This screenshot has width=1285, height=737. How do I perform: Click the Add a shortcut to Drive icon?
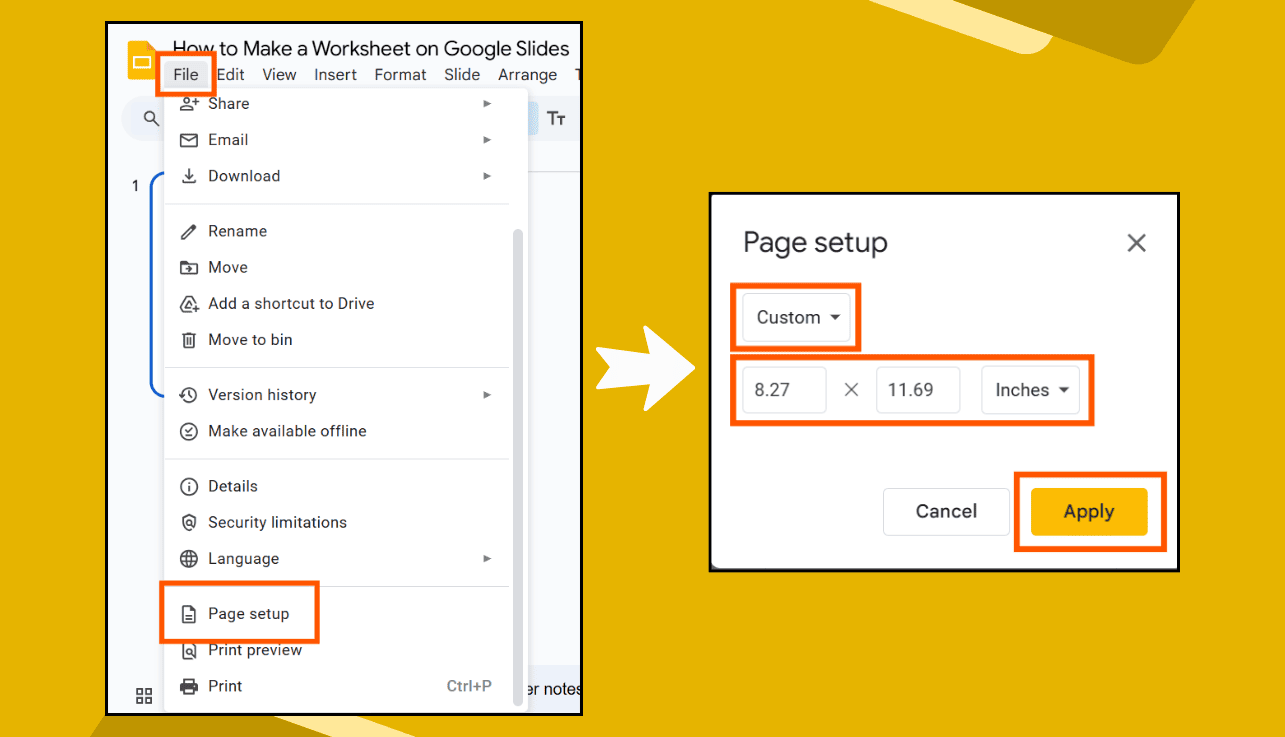click(190, 303)
